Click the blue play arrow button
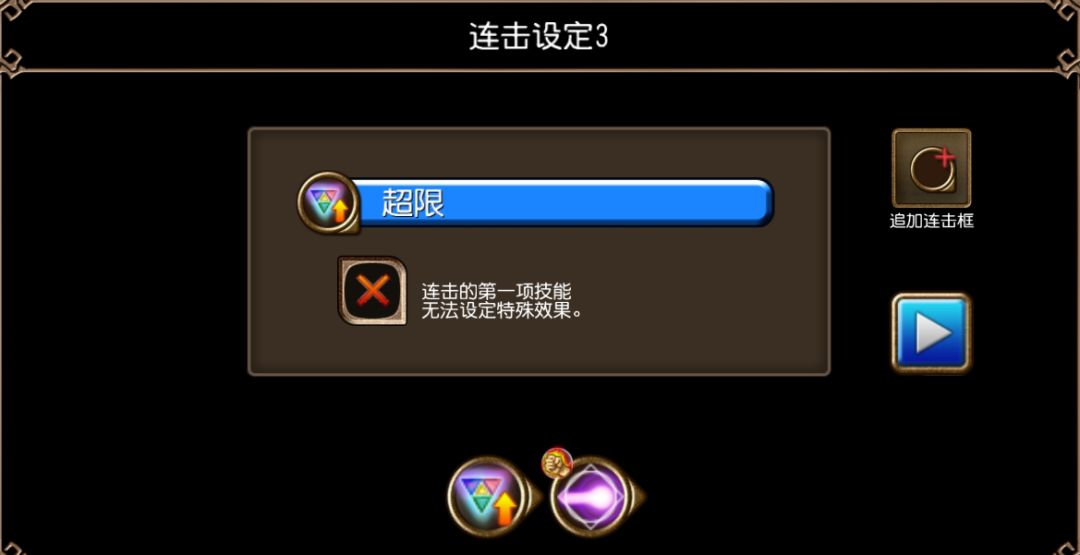The width and height of the screenshot is (1080, 555). pyautogui.click(x=931, y=333)
